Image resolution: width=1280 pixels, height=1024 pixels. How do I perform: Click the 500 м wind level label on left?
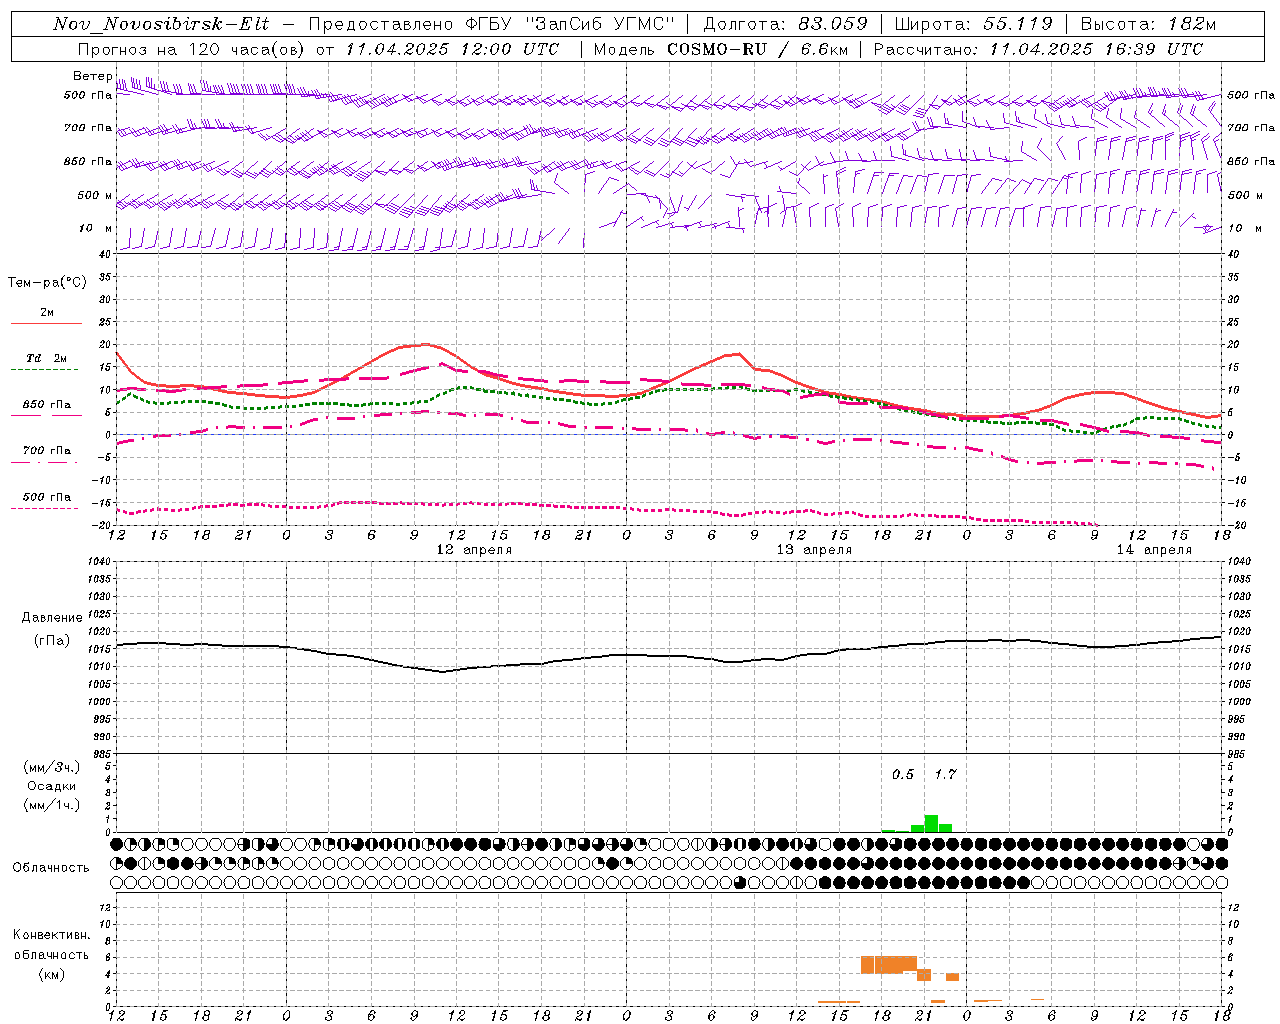point(95,195)
